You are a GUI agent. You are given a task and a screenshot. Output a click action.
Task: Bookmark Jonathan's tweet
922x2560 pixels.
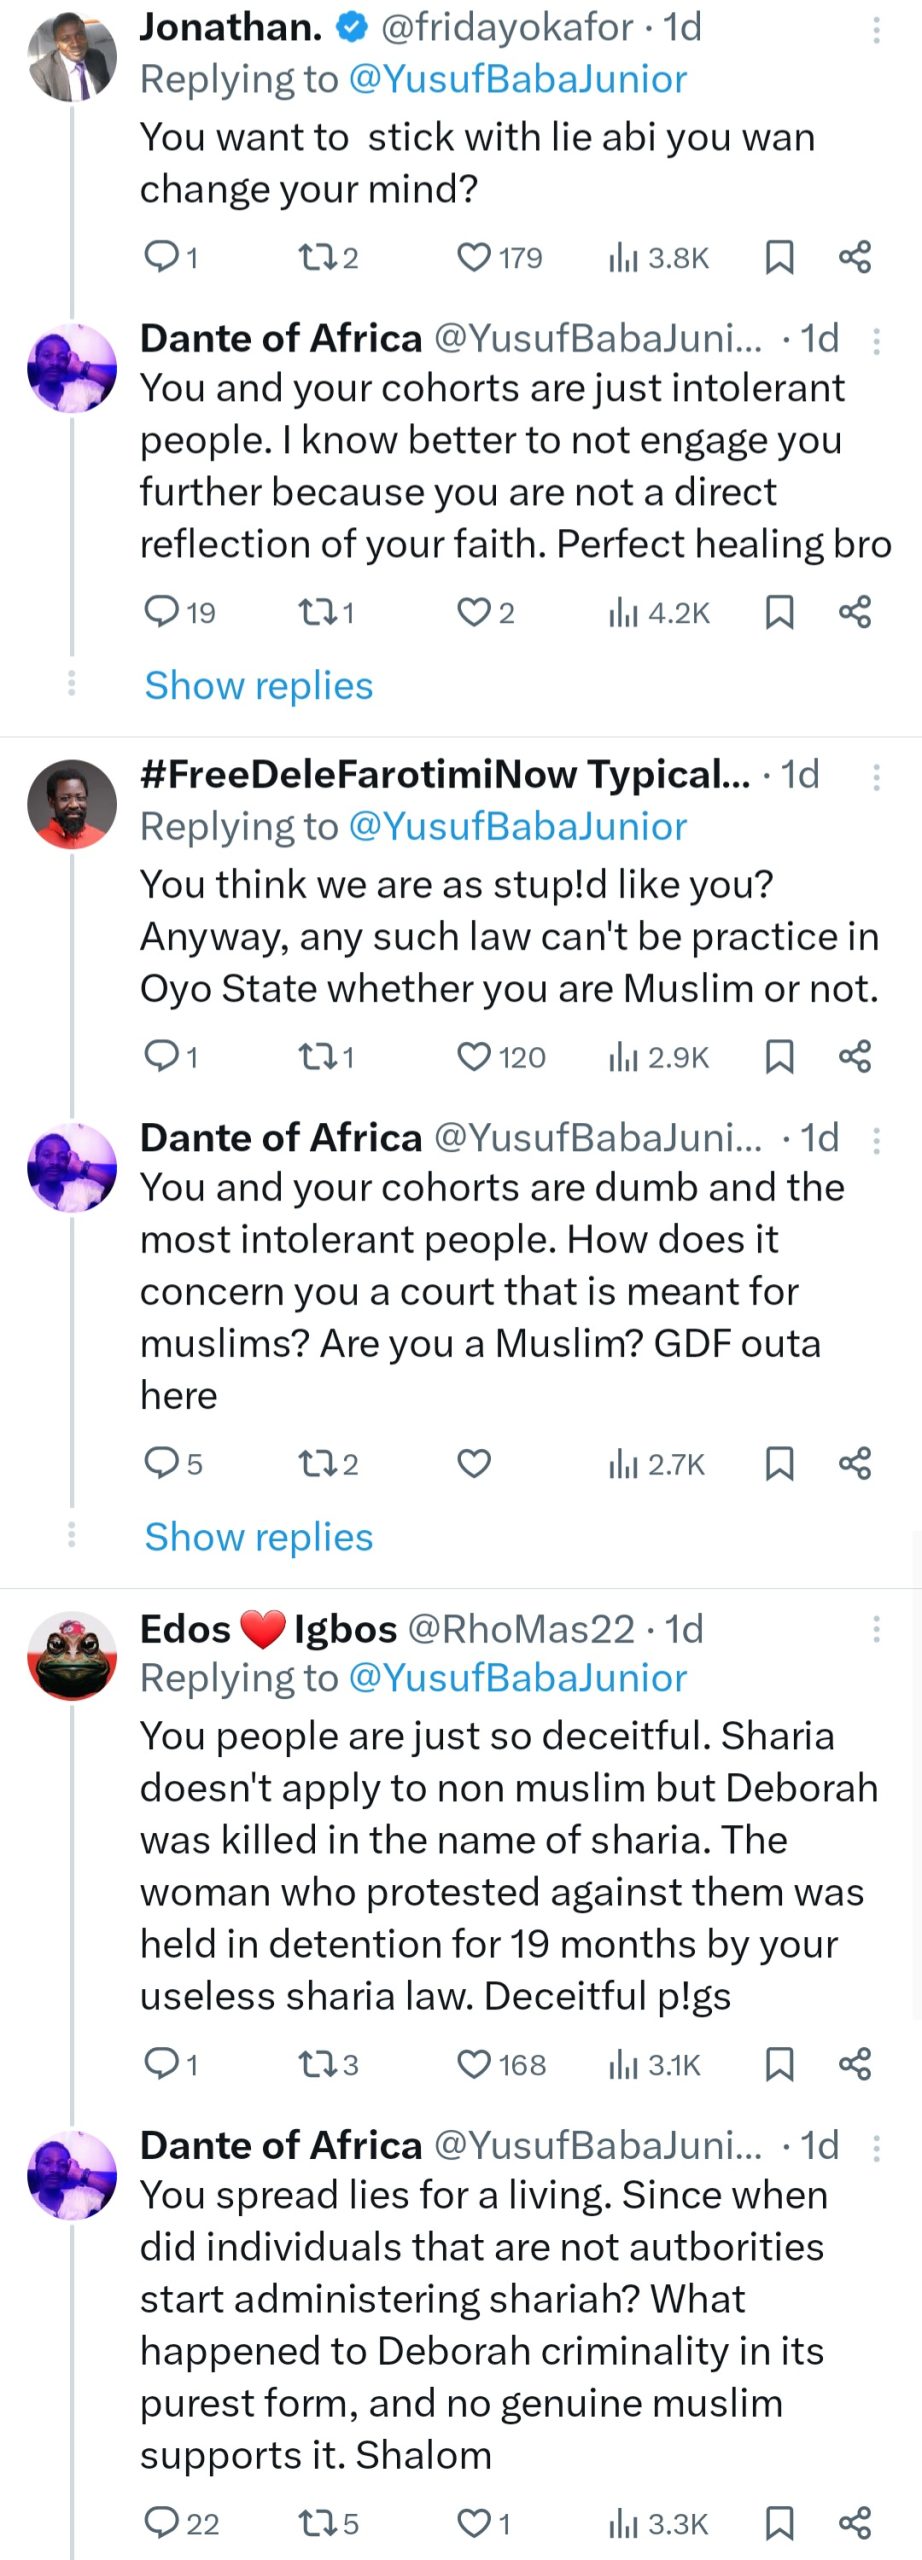[x=779, y=257]
